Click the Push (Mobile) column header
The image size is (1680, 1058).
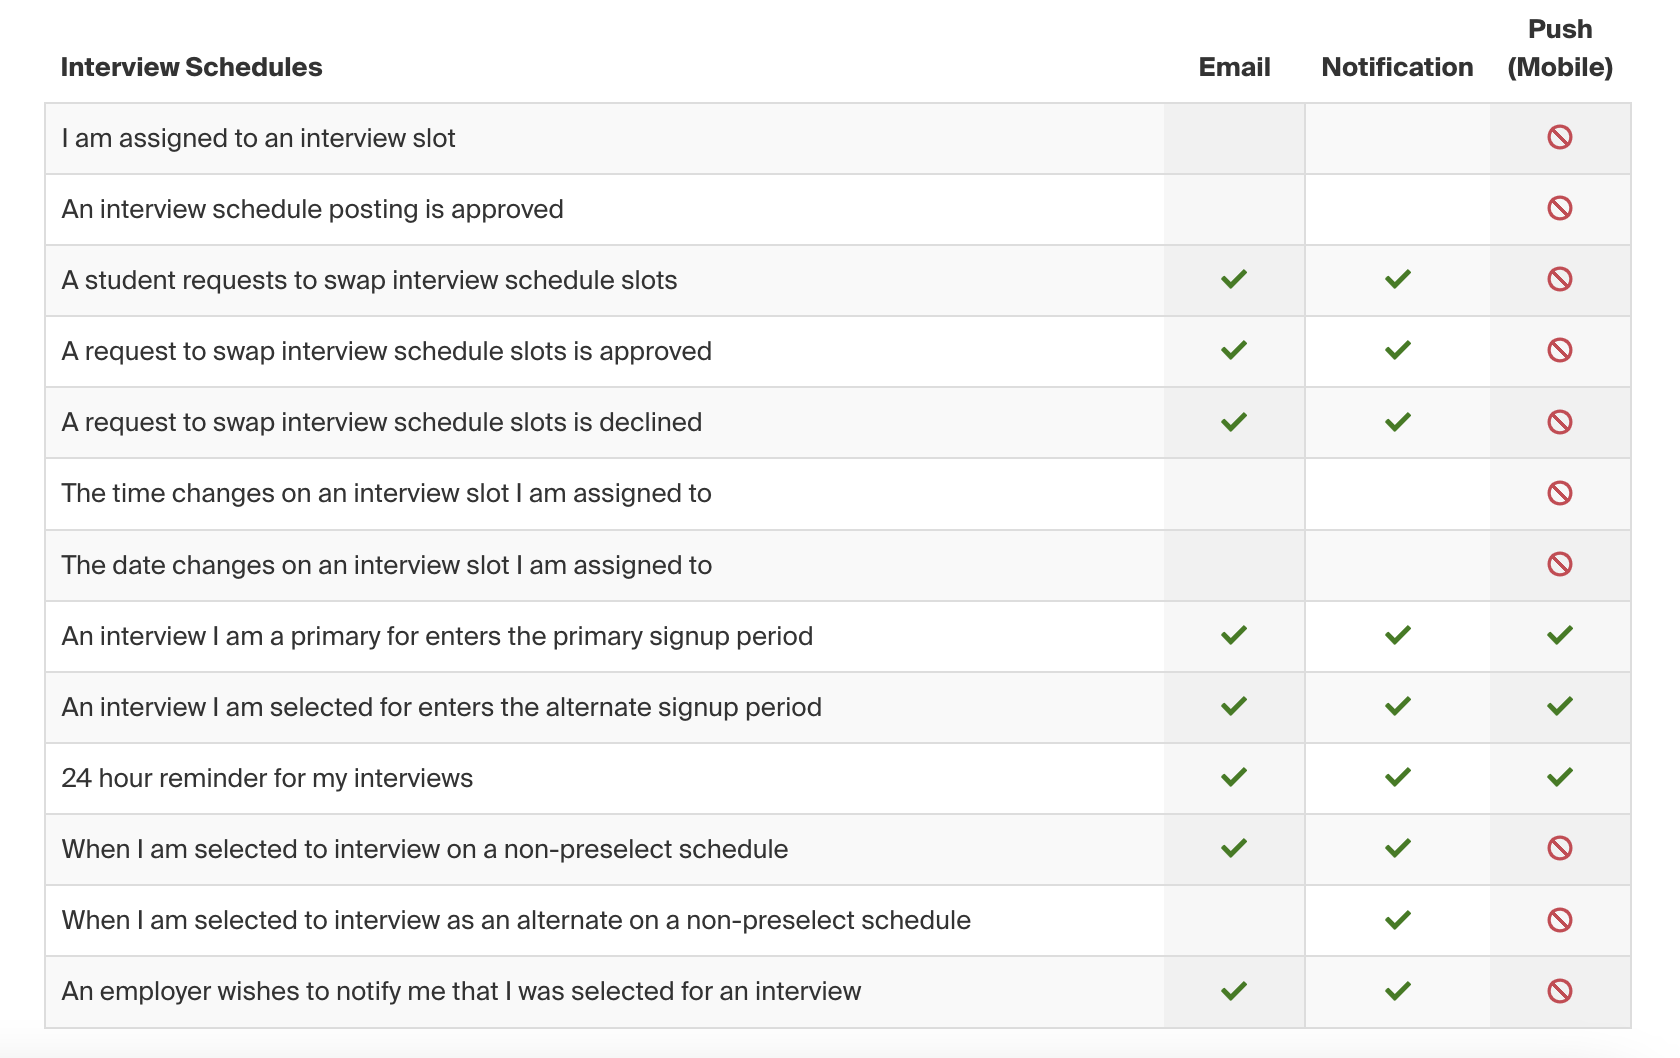[x=1560, y=48]
